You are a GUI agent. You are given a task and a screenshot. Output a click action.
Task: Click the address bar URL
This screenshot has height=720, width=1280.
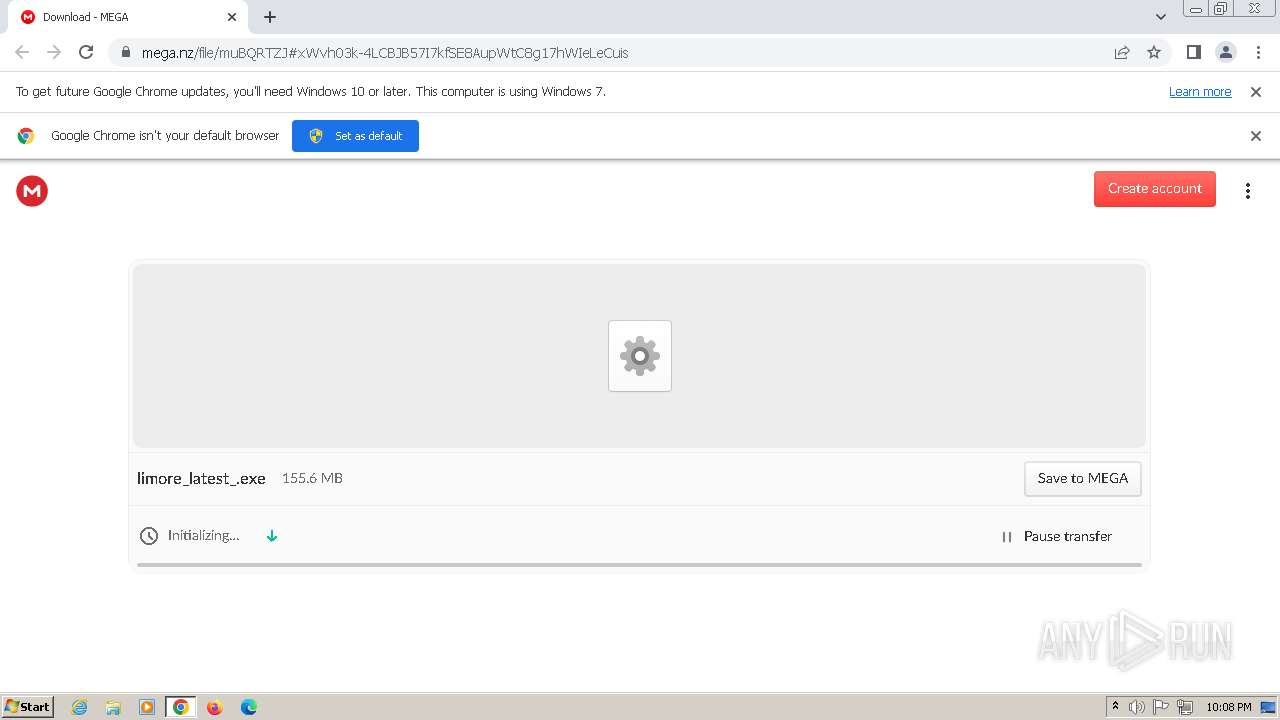coord(385,53)
